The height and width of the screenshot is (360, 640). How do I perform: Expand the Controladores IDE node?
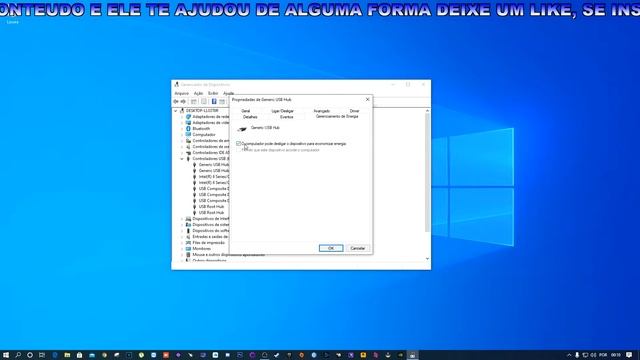click(x=182, y=153)
